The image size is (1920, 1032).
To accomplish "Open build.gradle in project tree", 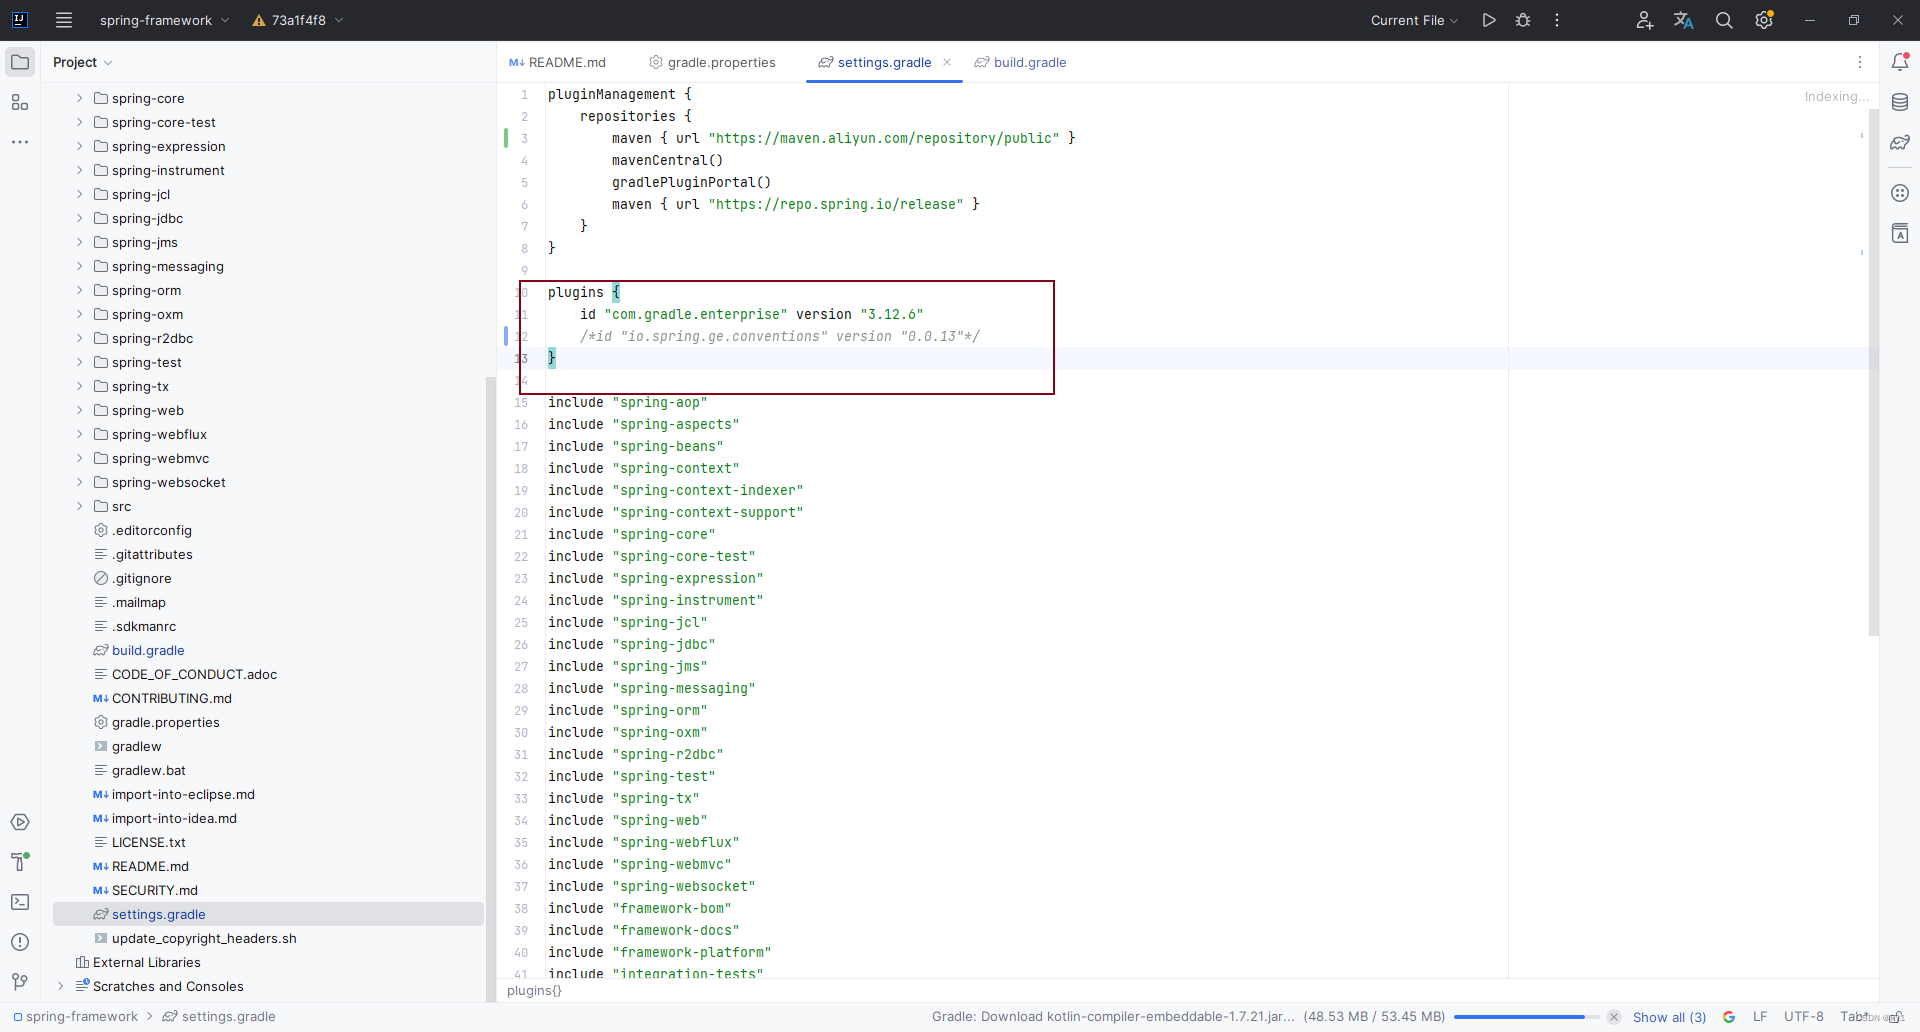I will pyautogui.click(x=148, y=650).
